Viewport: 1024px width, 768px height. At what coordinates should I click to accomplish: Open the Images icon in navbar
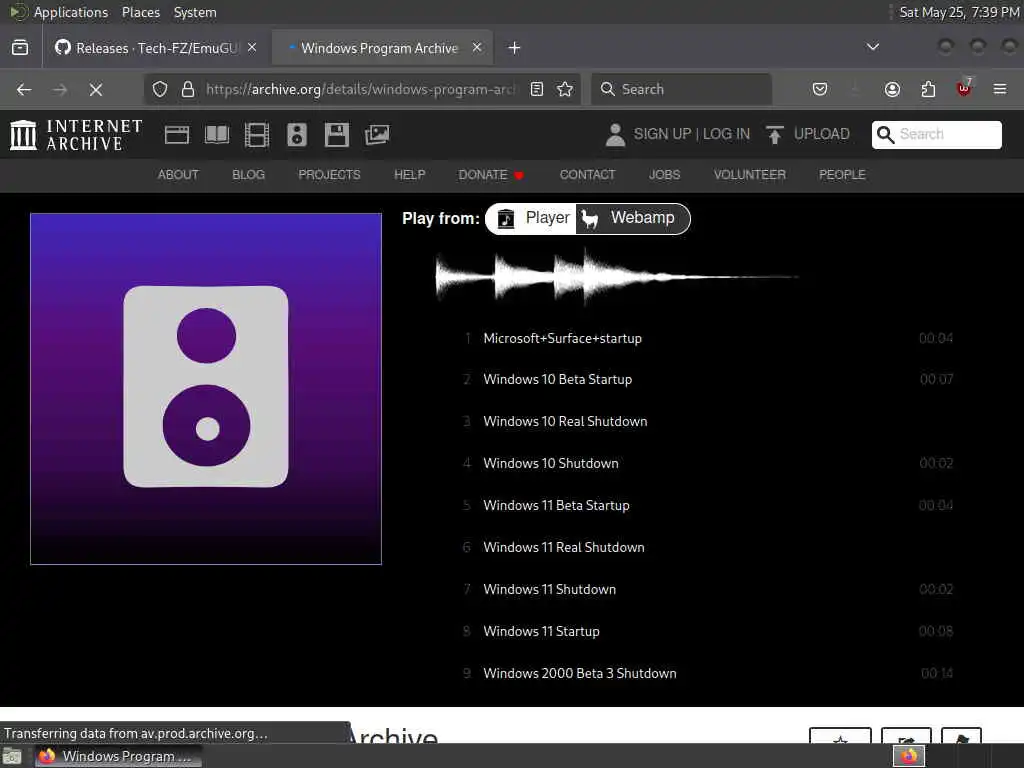[377, 135]
